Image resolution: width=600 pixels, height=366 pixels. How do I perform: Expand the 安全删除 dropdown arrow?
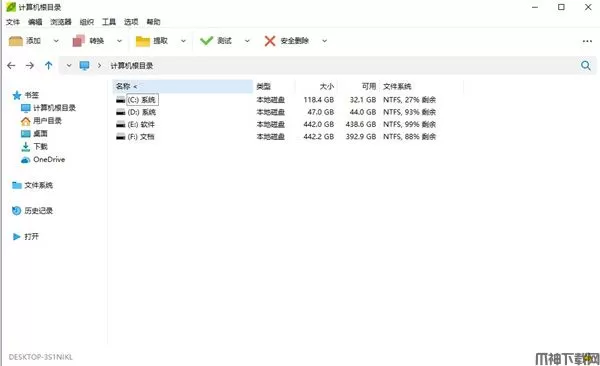[x=324, y=41]
